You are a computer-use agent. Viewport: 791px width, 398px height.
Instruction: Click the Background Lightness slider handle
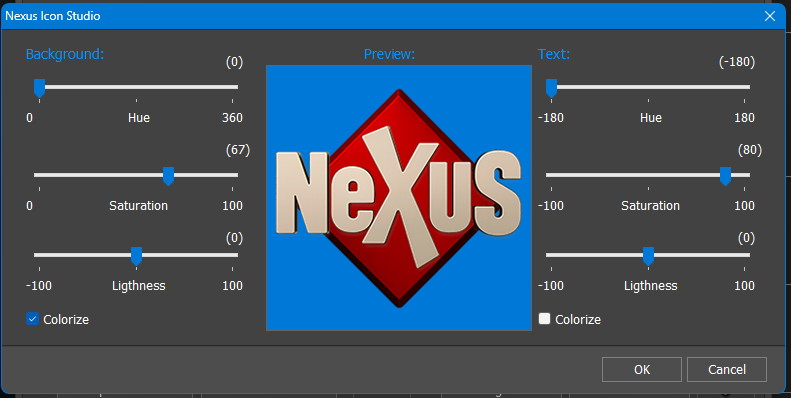tap(136, 256)
